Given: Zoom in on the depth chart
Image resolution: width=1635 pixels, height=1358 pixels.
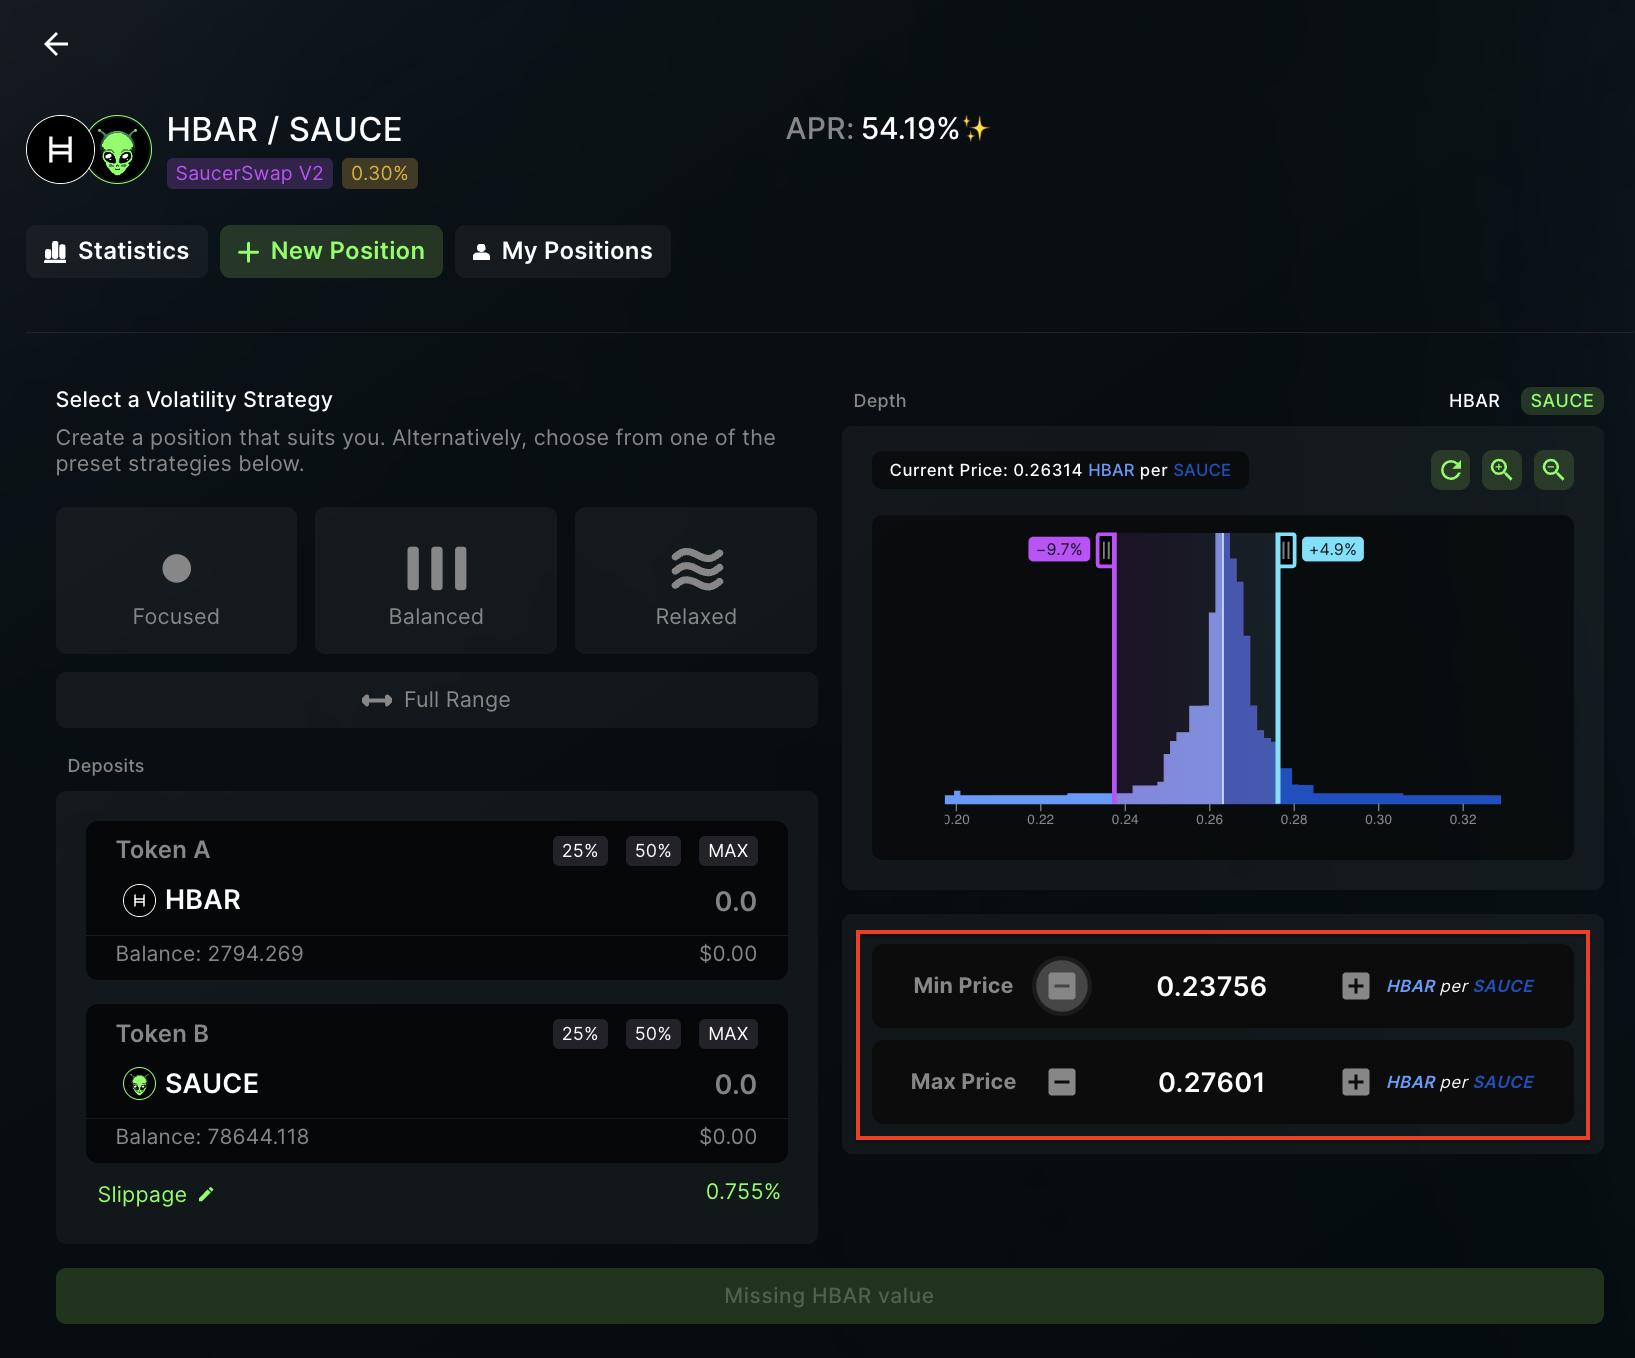Looking at the screenshot, I should [1501, 470].
